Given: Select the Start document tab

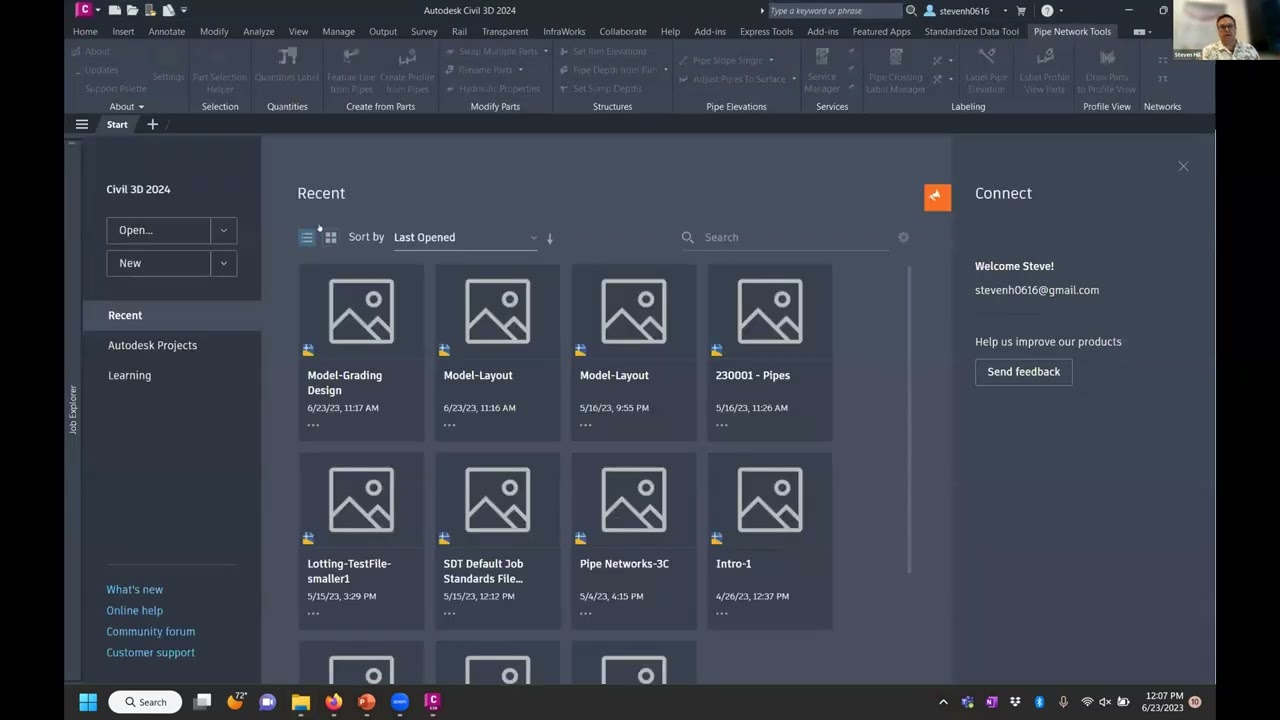Looking at the screenshot, I should coord(117,124).
